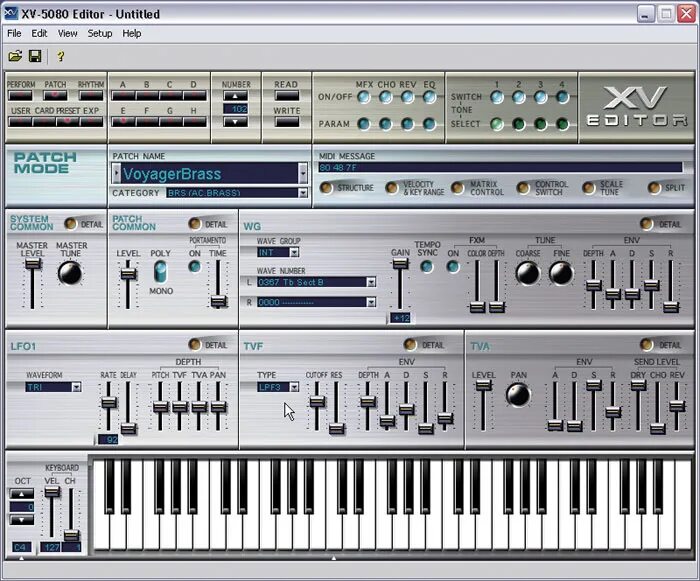Click the READ button
Image resolution: width=700 pixels, height=581 pixels.
(287, 96)
